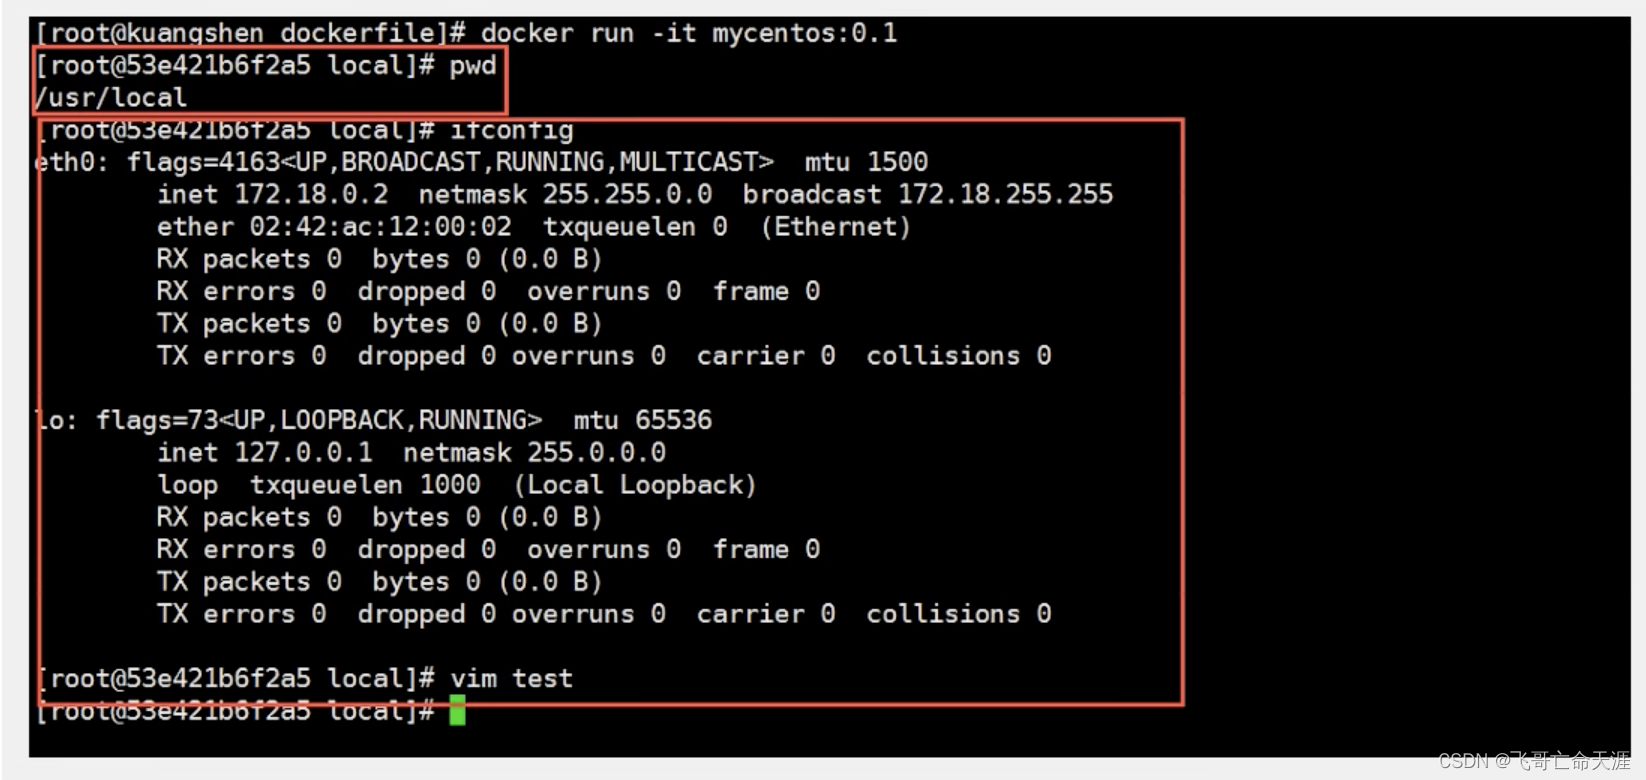
Task: Click inet address 127.0.0.1
Action: 303,453
